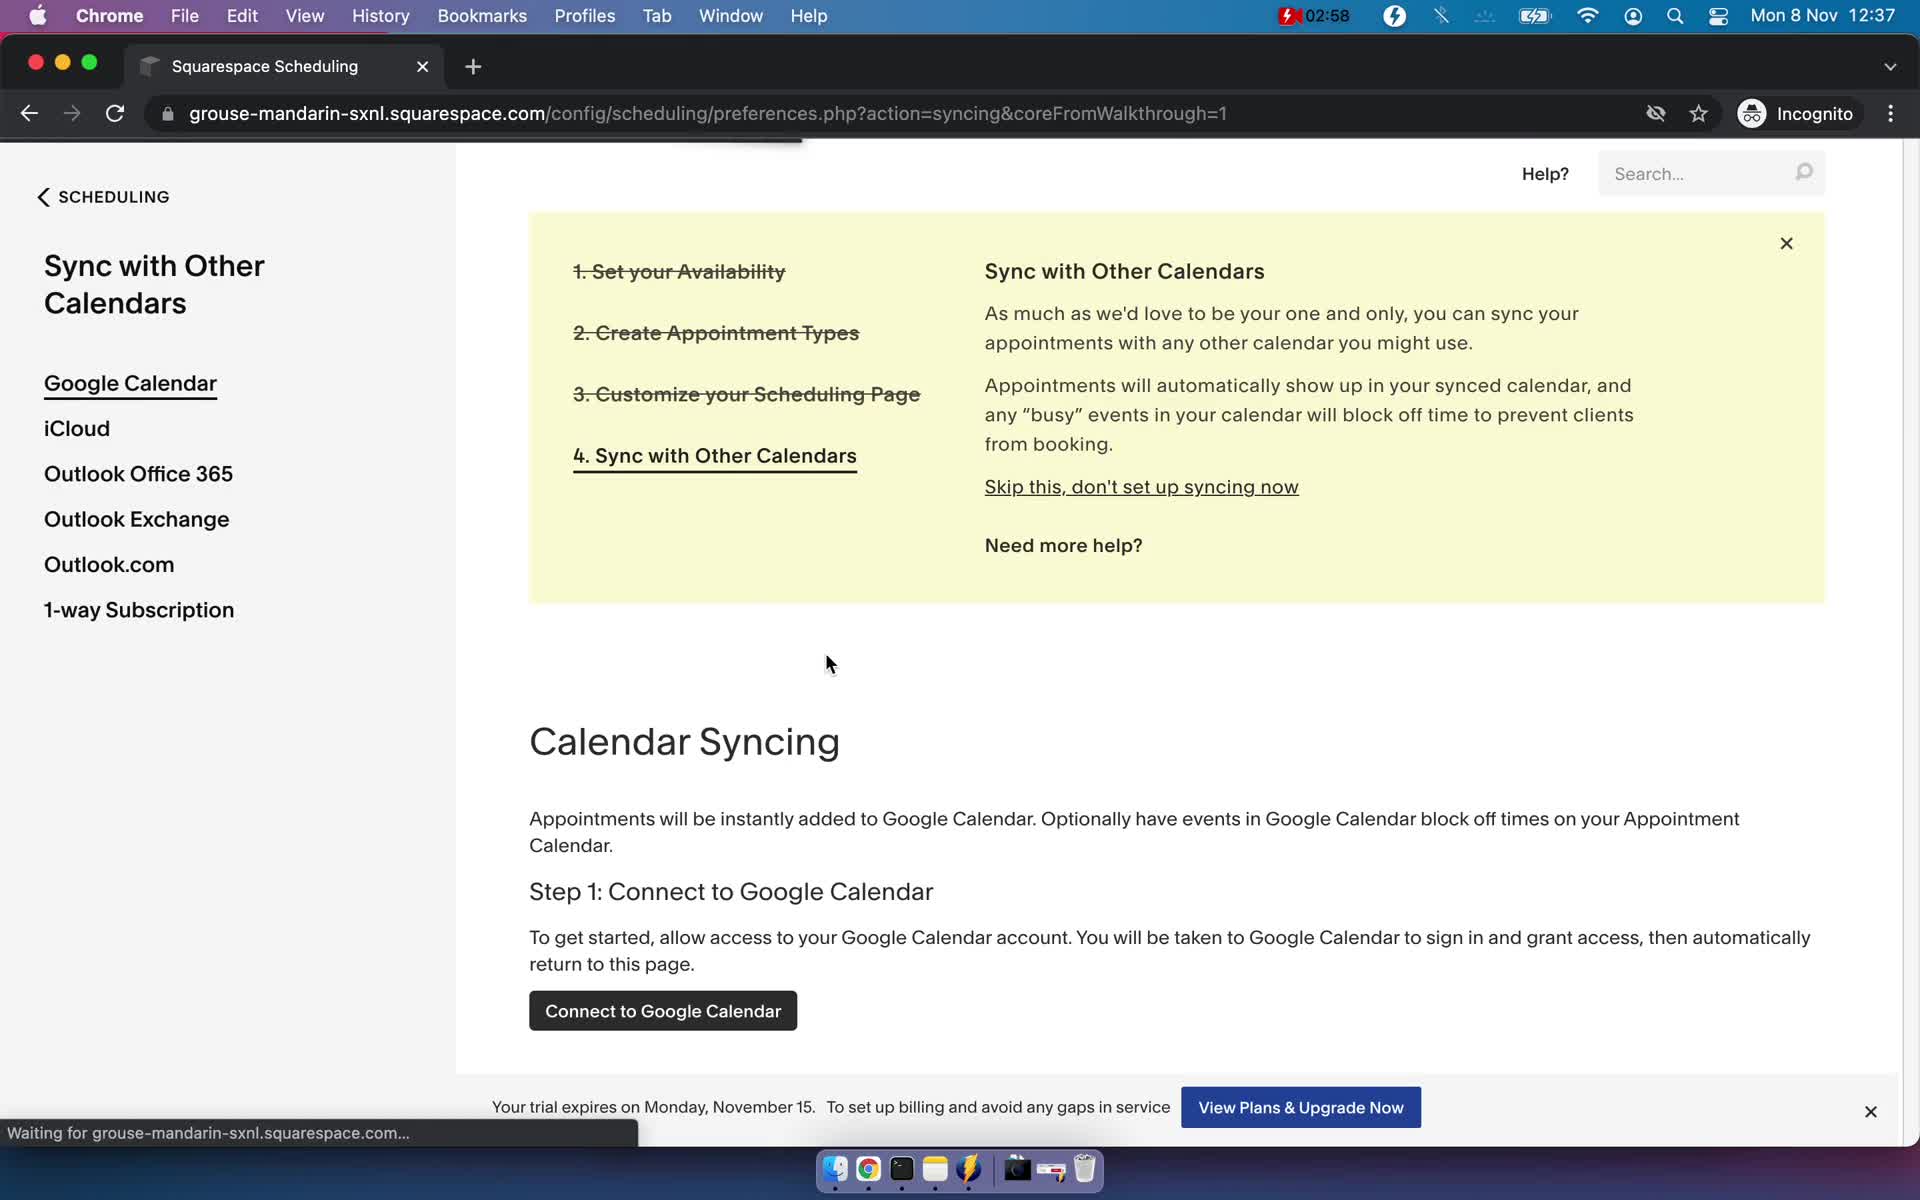Click the search magnifier icon in Search box
Image resolution: width=1920 pixels, height=1200 pixels.
(x=1804, y=172)
